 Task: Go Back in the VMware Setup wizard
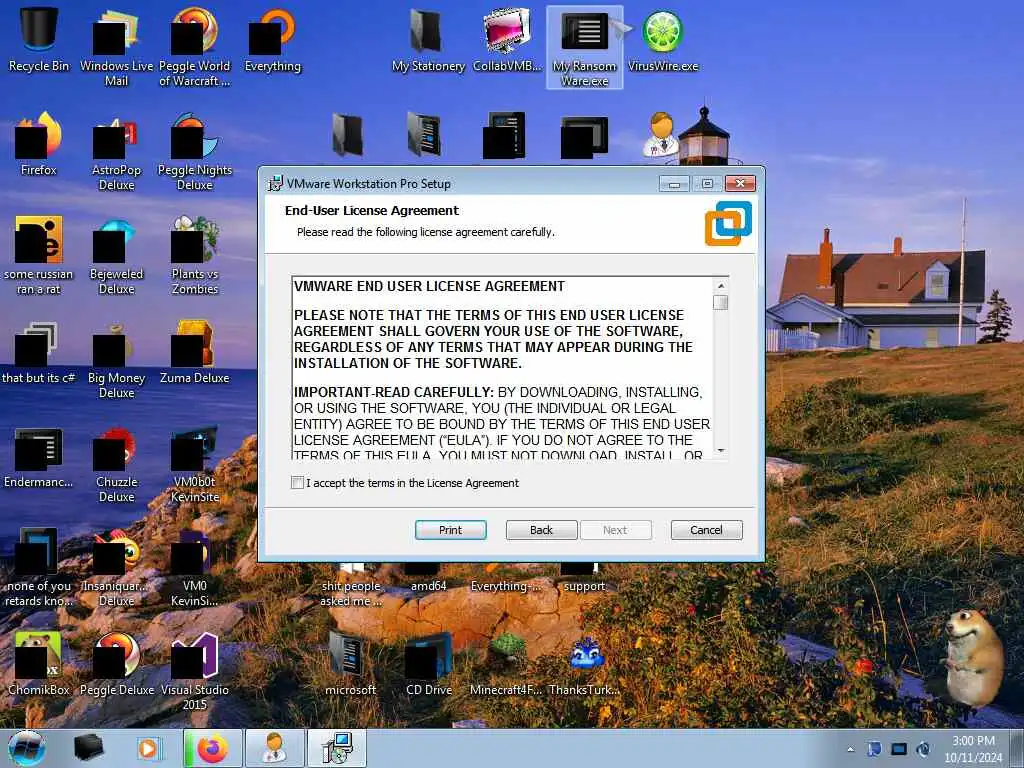[x=541, y=530]
